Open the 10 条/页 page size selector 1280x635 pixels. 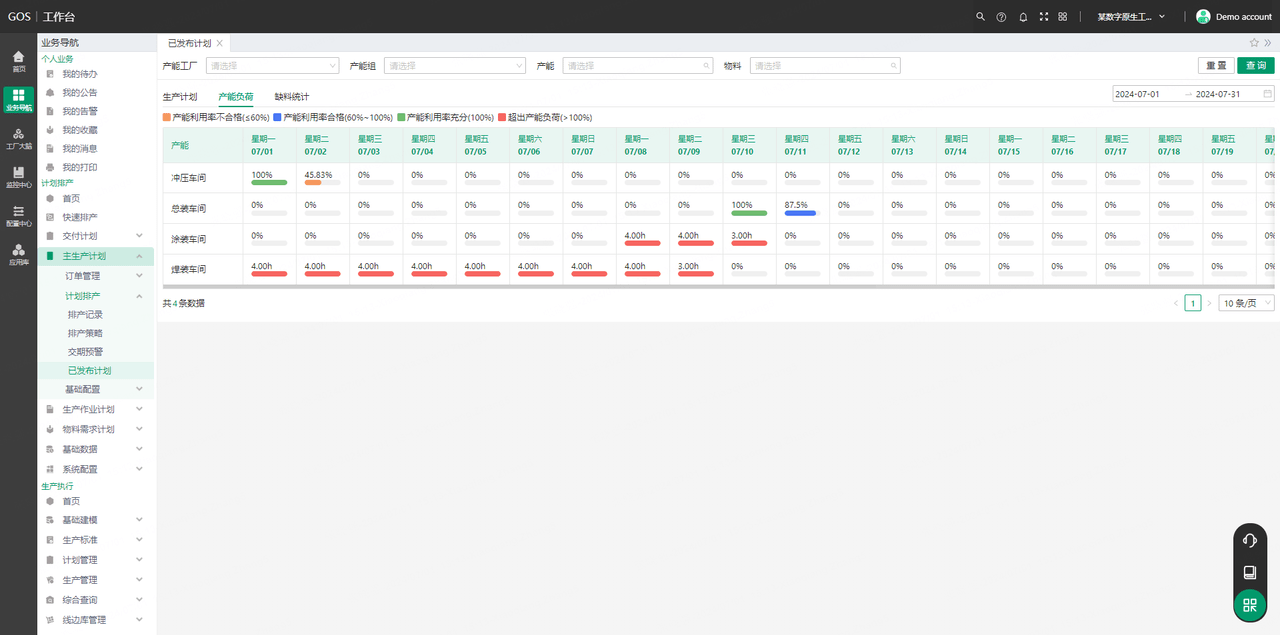tap(1246, 303)
